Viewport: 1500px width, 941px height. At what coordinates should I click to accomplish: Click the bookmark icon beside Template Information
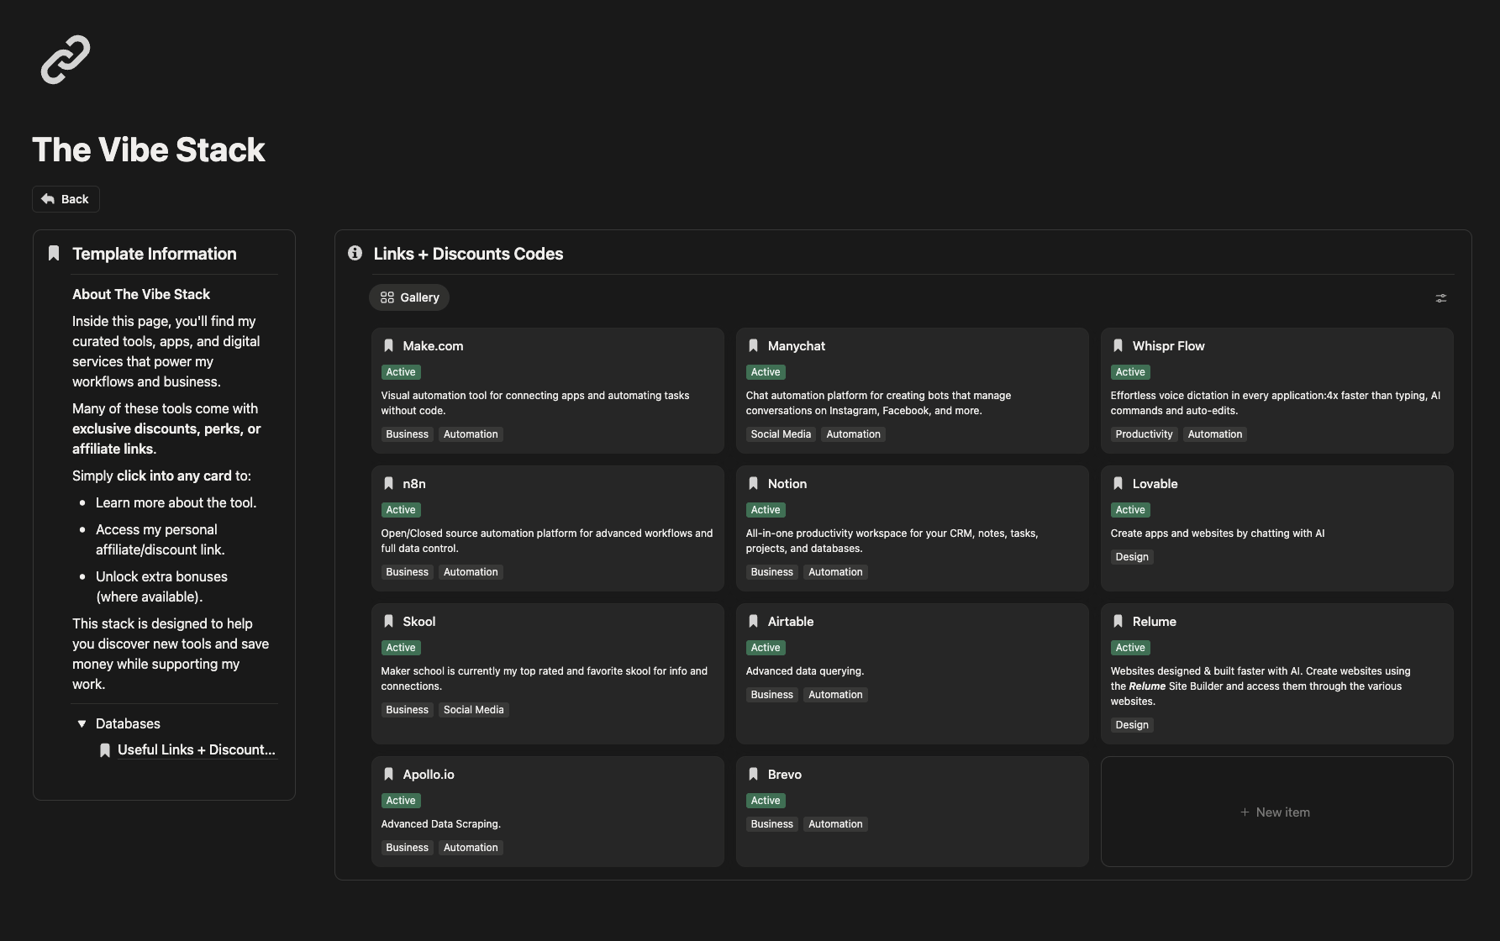click(54, 254)
